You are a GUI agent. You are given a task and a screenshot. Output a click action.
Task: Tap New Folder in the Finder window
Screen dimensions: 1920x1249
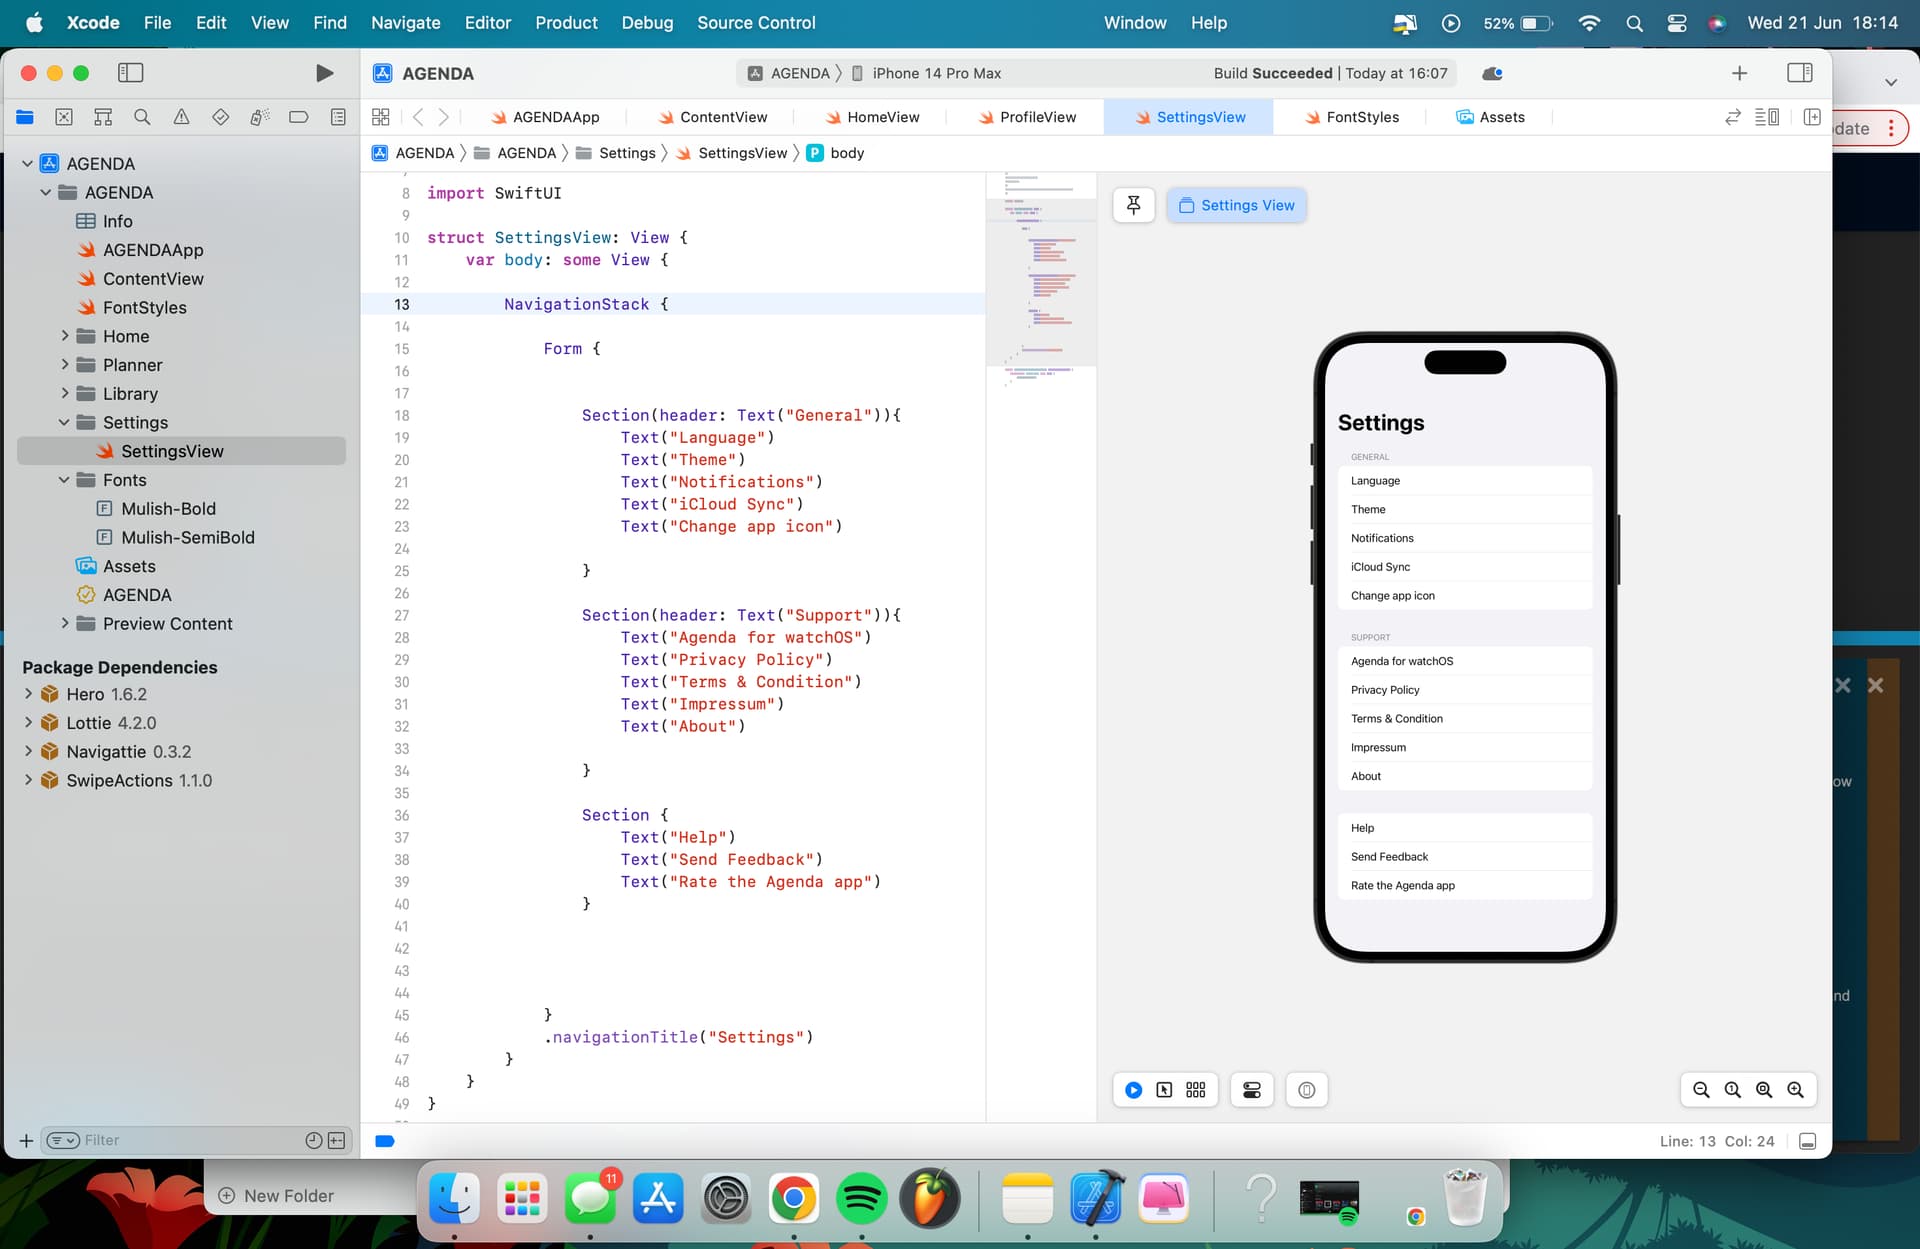tap(276, 1196)
